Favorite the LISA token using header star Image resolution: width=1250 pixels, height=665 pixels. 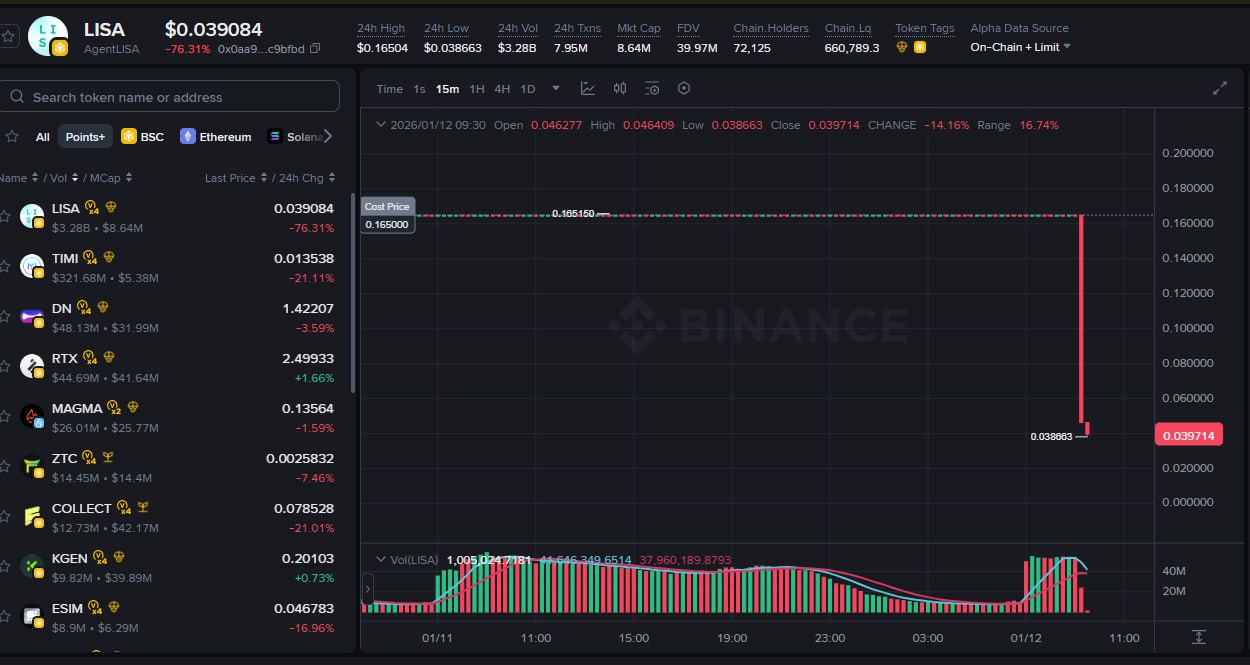(8, 36)
